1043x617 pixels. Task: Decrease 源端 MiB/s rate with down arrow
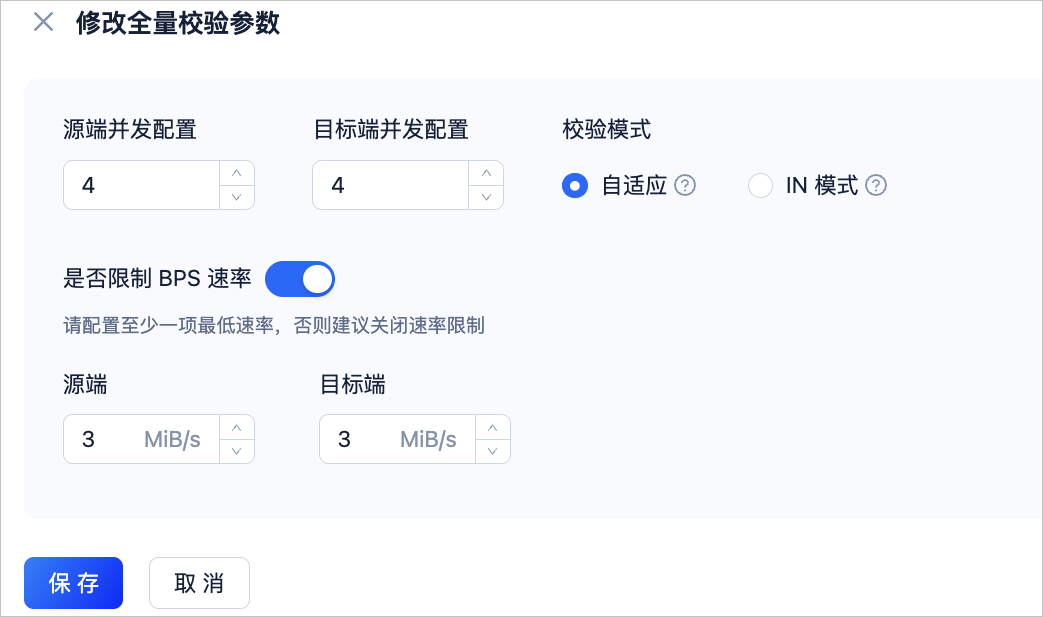[237, 451]
